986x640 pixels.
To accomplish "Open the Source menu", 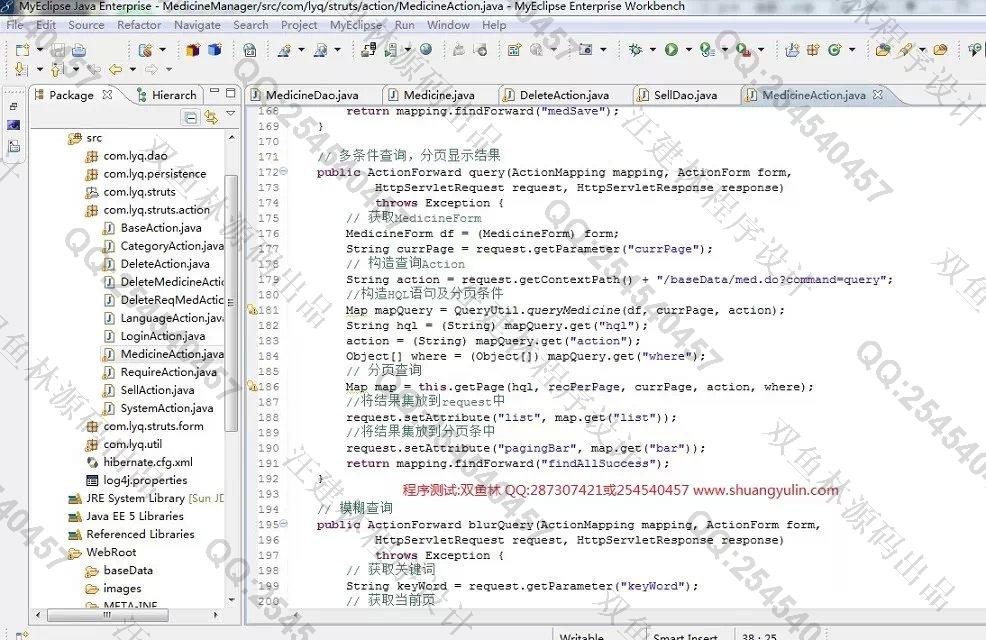I will coord(86,25).
